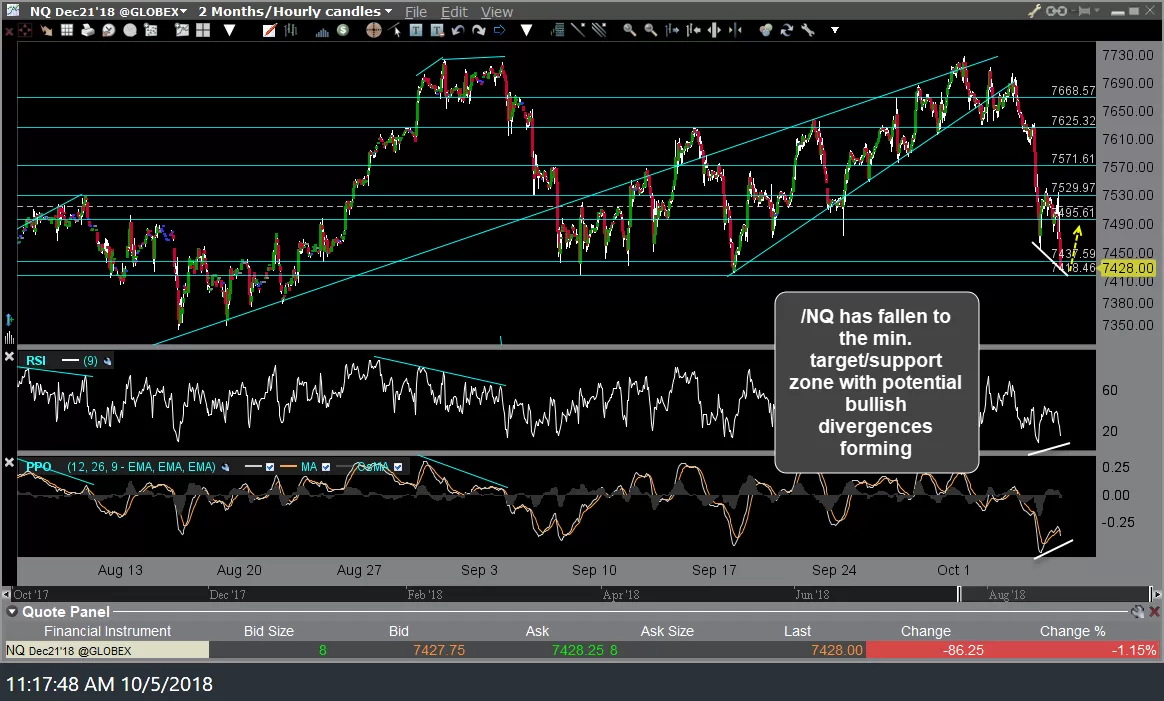Click the candlestick bars icon
The width and height of the screenshot is (1164, 701).
click(x=290, y=30)
